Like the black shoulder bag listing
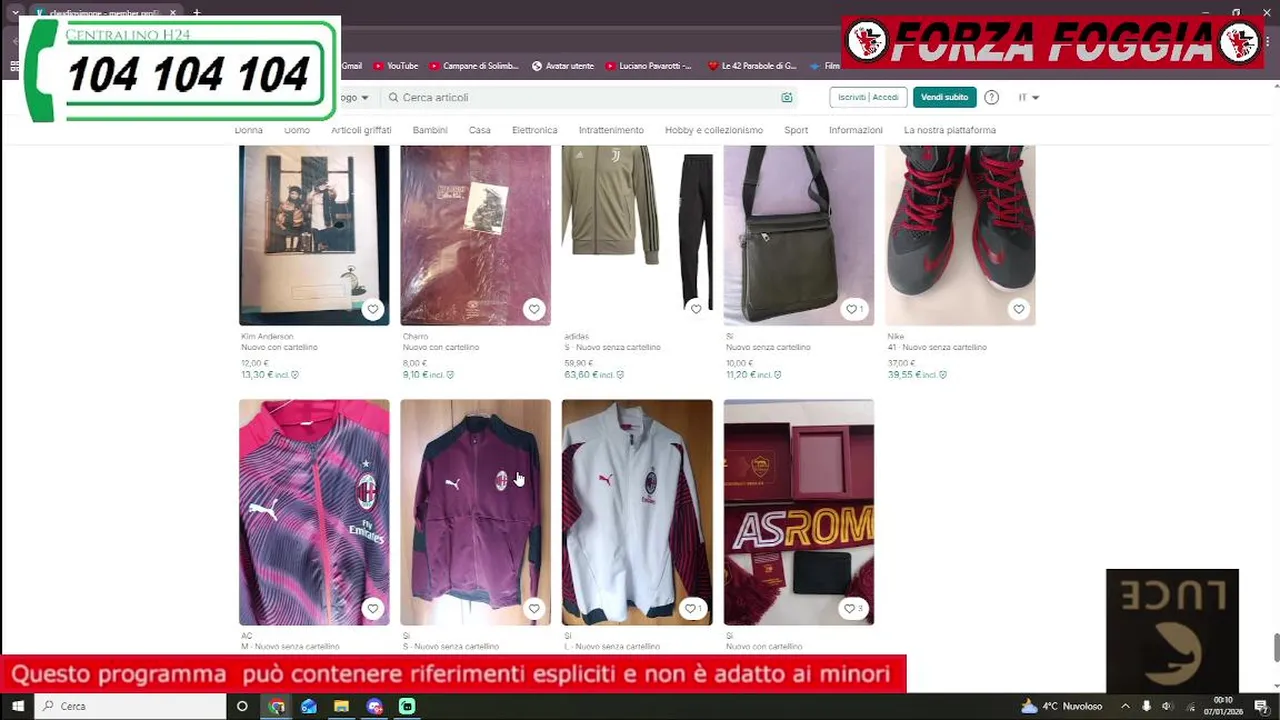 [x=853, y=309]
